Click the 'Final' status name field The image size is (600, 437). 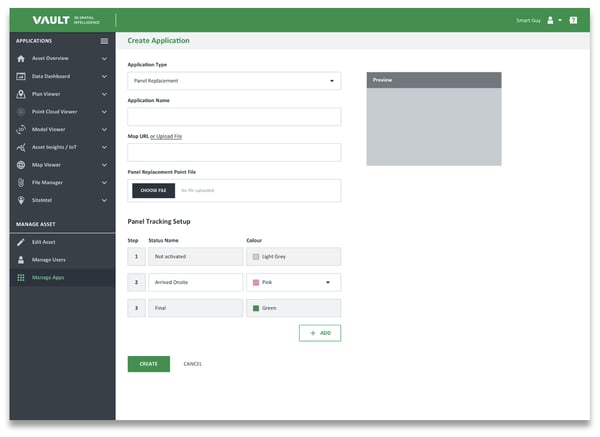tap(196, 308)
